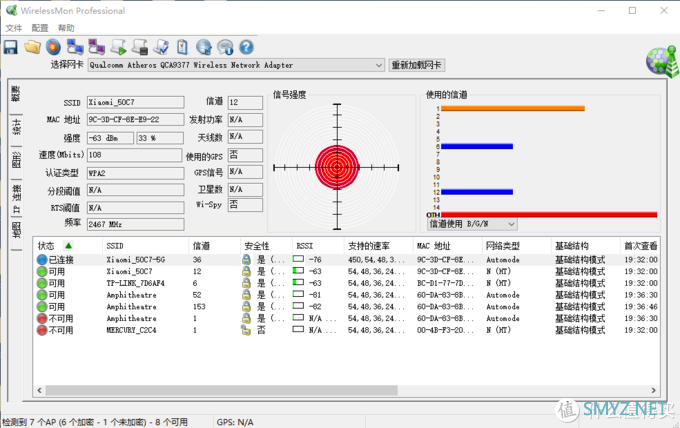Start logging with green play scroll icon

click(118, 47)
